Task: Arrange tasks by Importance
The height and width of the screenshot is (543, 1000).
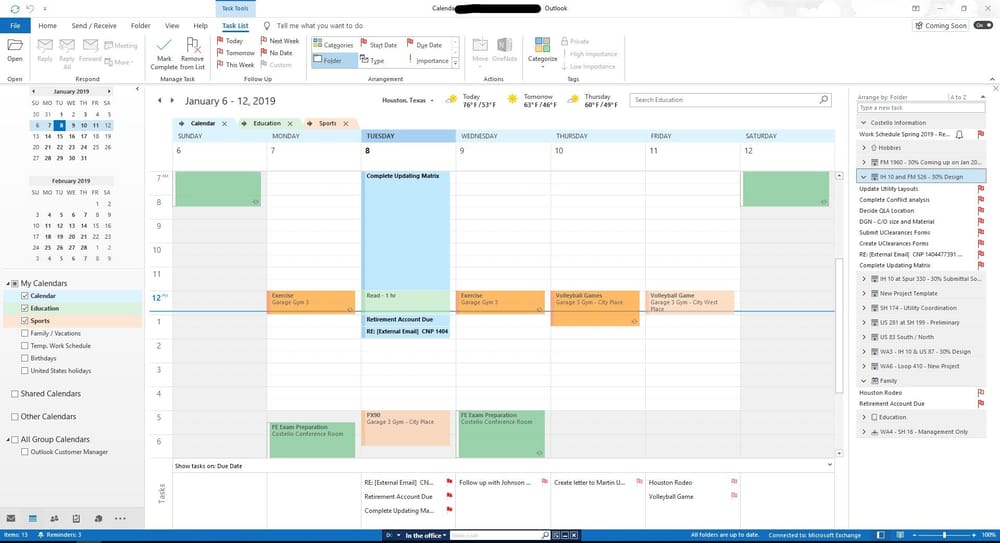Action: (429, 61)
